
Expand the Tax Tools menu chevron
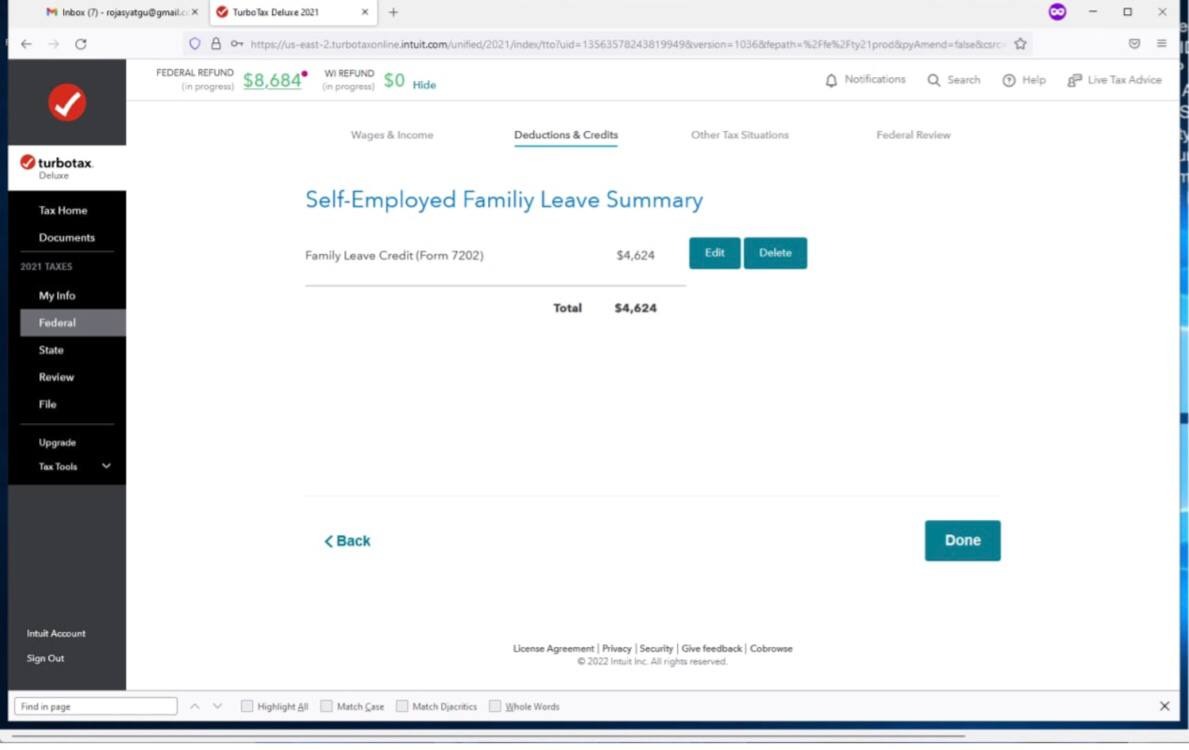106,466
